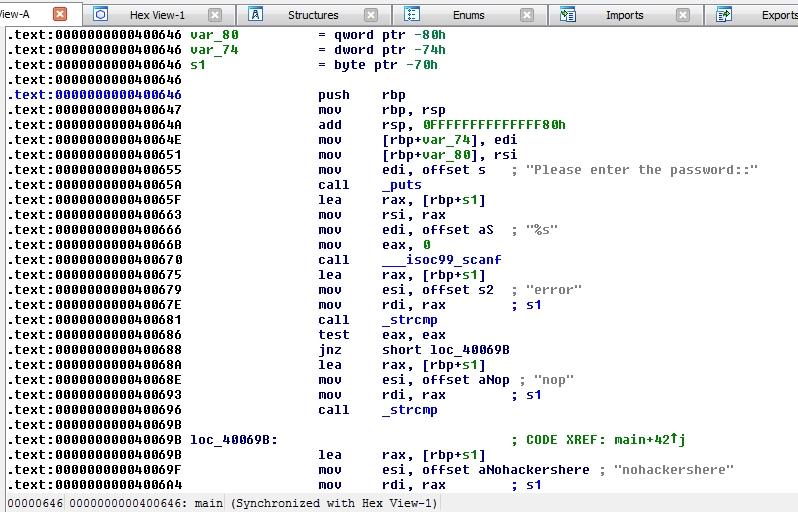Click the 'mov eax, 0' instruction
Image resolution: width=798 pixels, height=512 pixels.
374,245
